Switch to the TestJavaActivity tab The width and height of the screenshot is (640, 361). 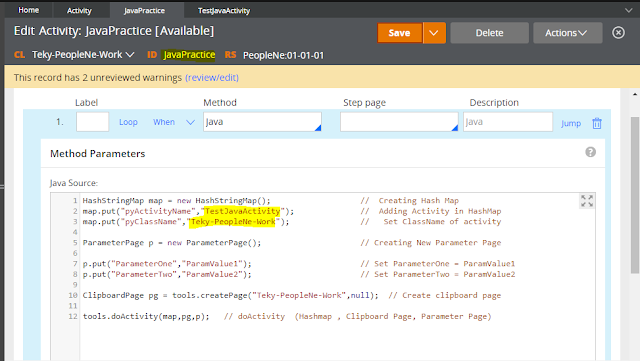(224, 10)
